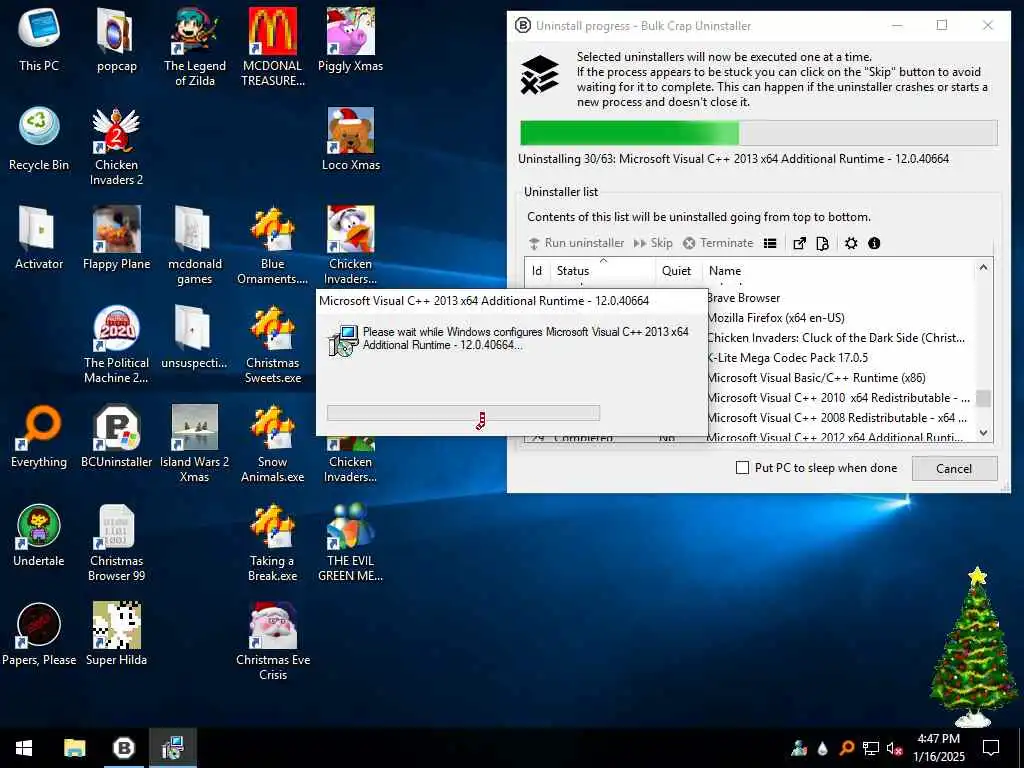The width and height of the screenshot is (1024, 768).
Task: Select Christmas Browser 99 shortcut
Action: [x=116, y=542]
